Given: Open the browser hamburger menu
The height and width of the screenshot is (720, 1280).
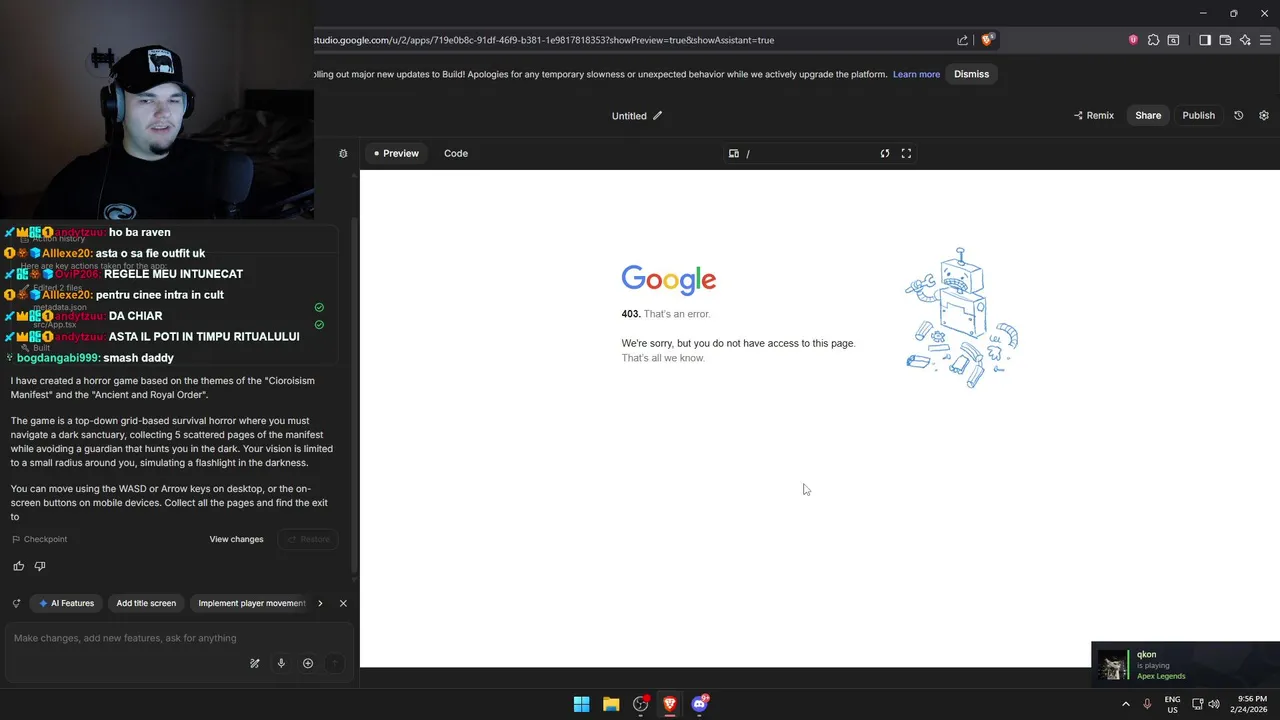Looking at the screenshot, I should pos(1265,40).
